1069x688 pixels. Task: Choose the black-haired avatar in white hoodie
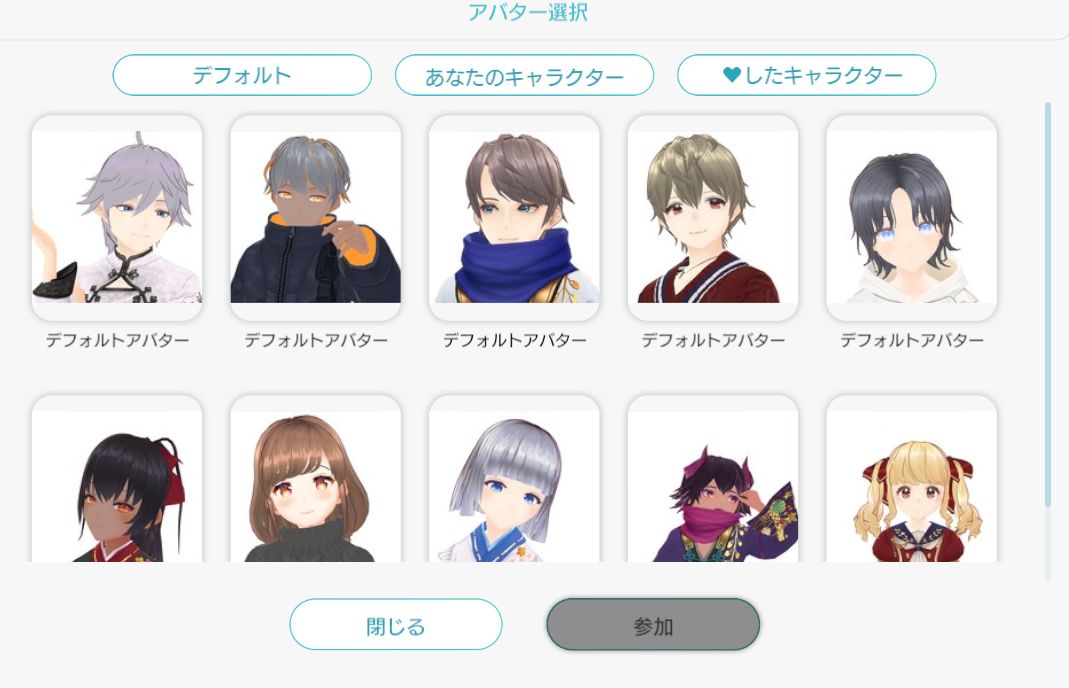(912, 218)
